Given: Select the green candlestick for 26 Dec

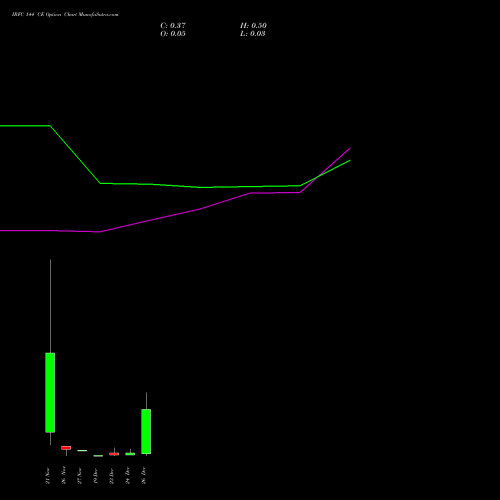Looking at the screenshot, I should click(146, 431).
